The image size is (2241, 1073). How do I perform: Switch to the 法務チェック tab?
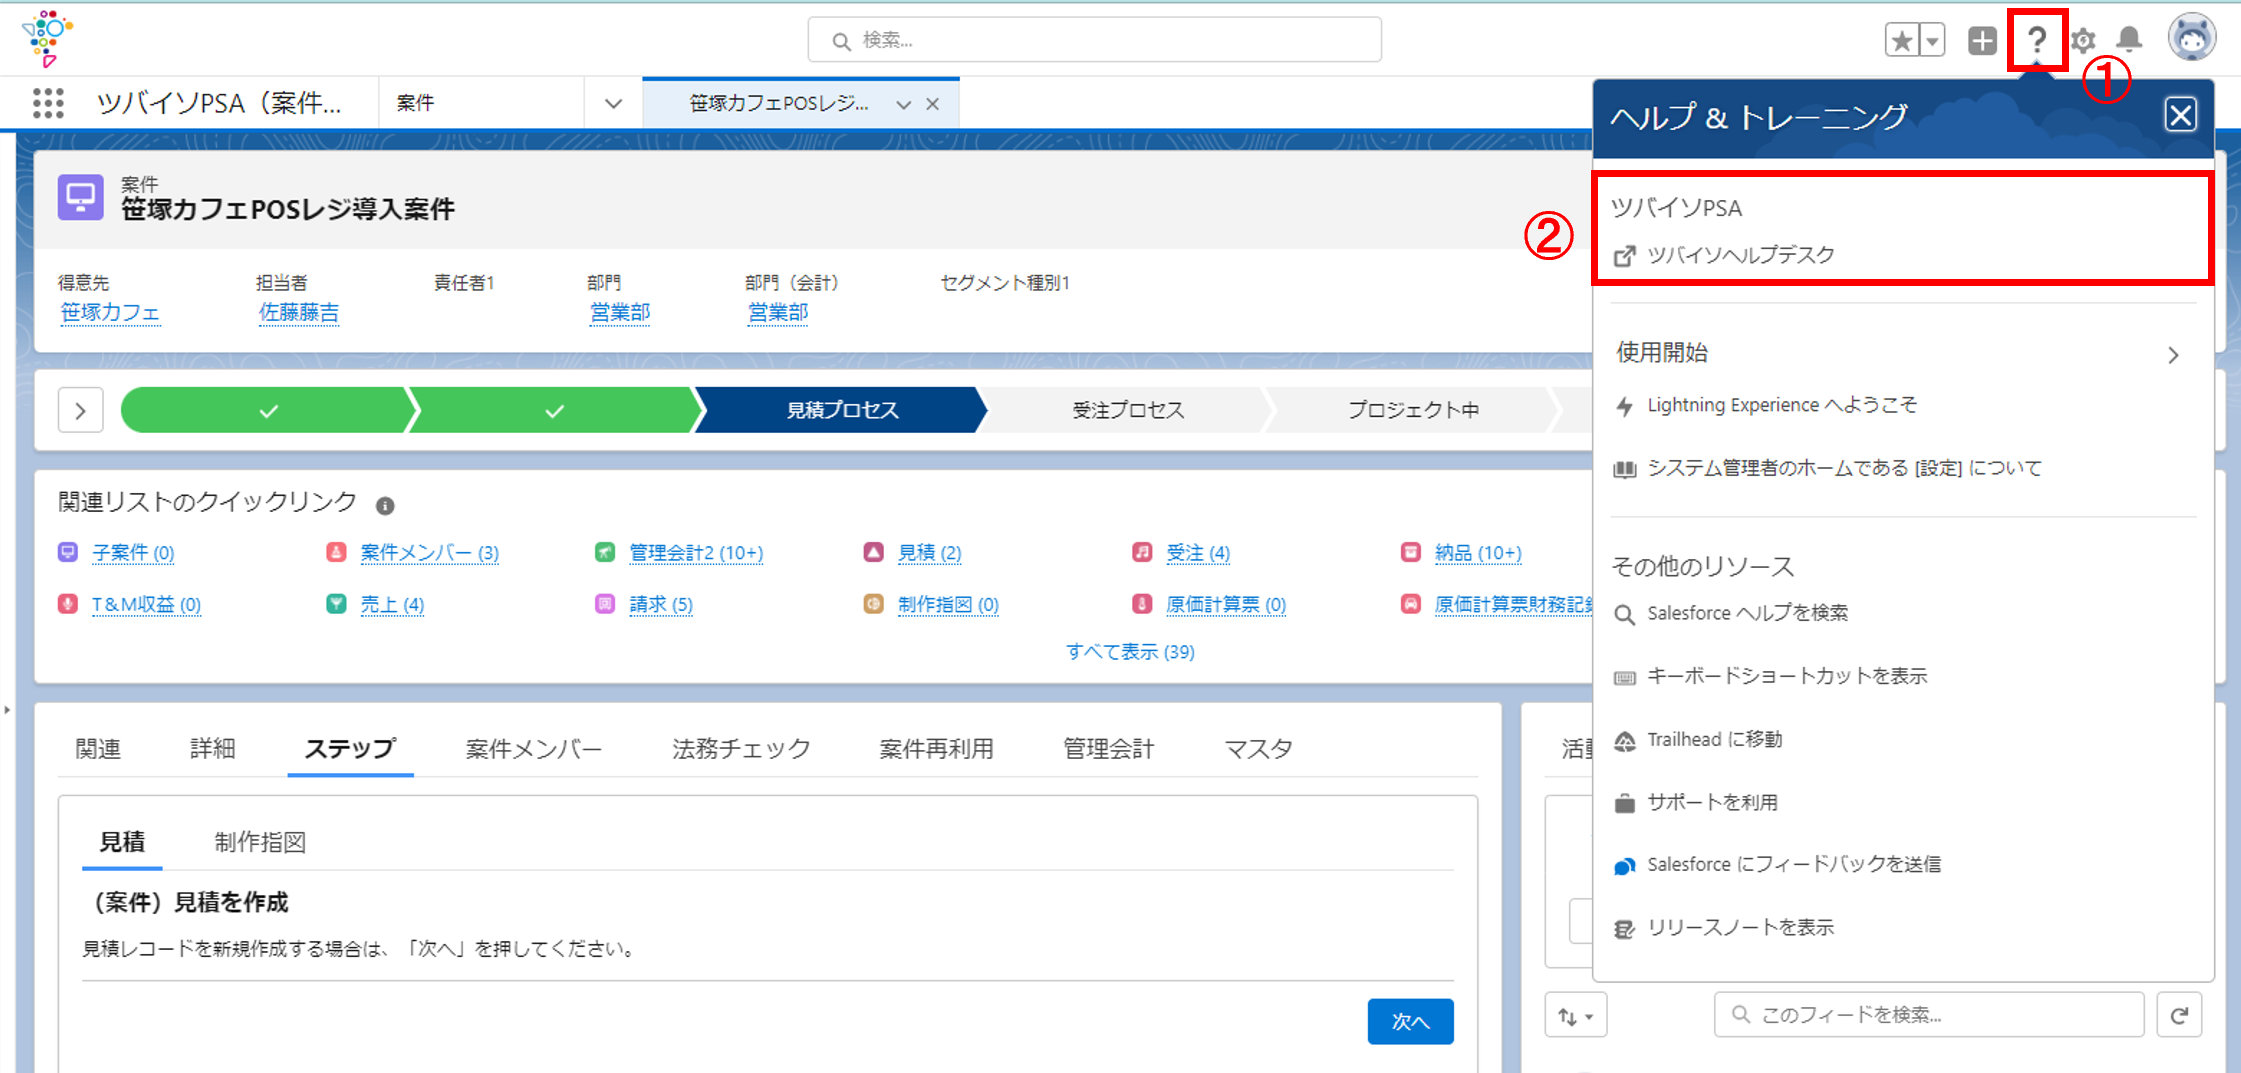tap(741, 748)
